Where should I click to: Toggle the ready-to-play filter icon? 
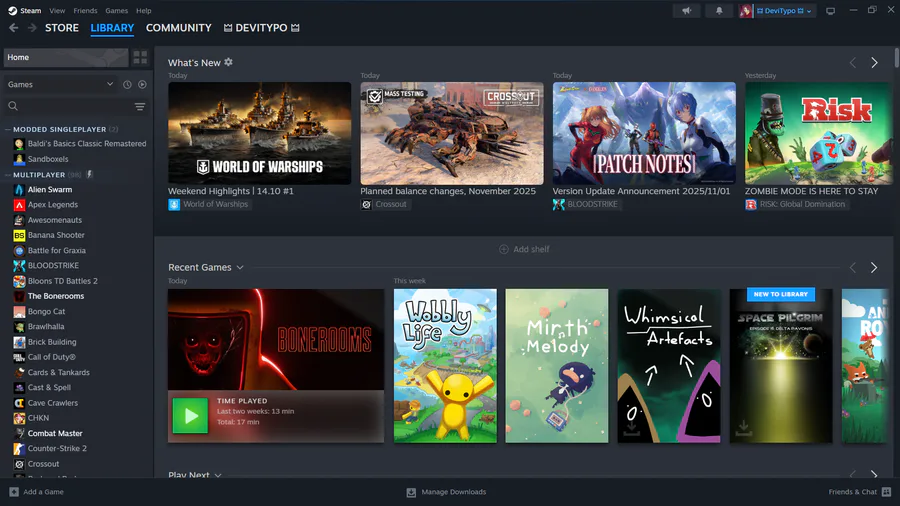pyautogui.click(x=142, y=84)
